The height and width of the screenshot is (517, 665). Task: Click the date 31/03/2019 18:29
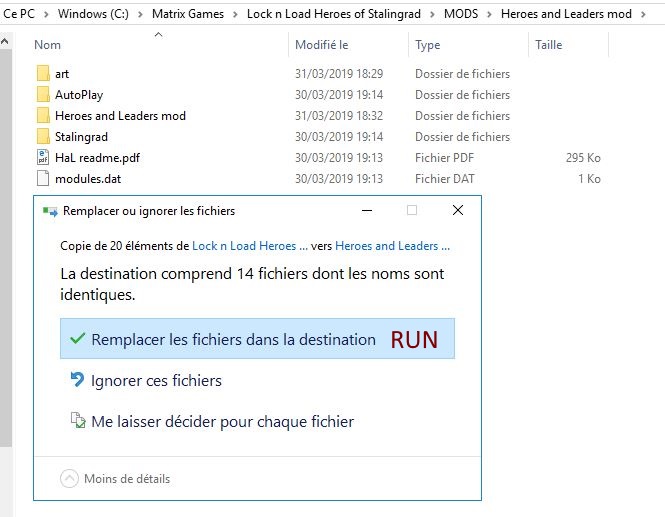tap(339, 74)
